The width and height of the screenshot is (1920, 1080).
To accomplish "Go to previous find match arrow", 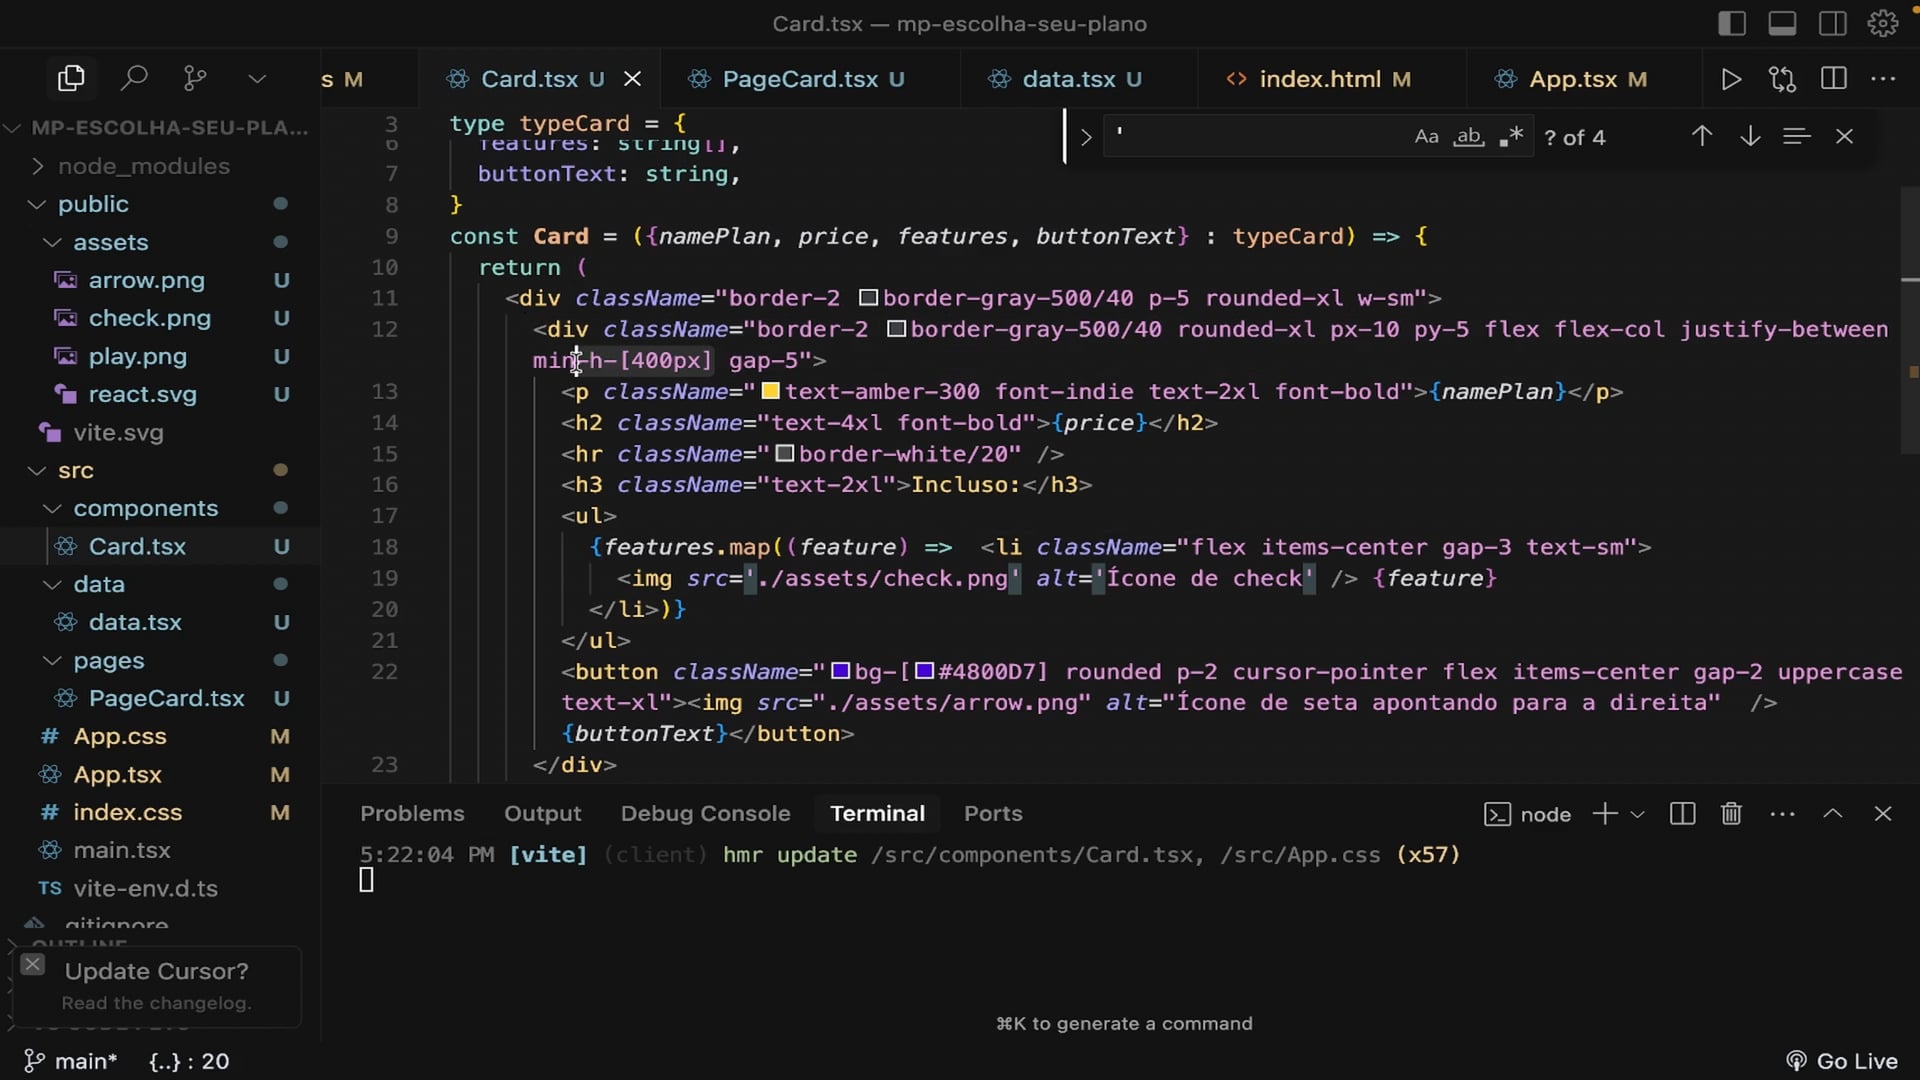I will (x=1701, y=136).
